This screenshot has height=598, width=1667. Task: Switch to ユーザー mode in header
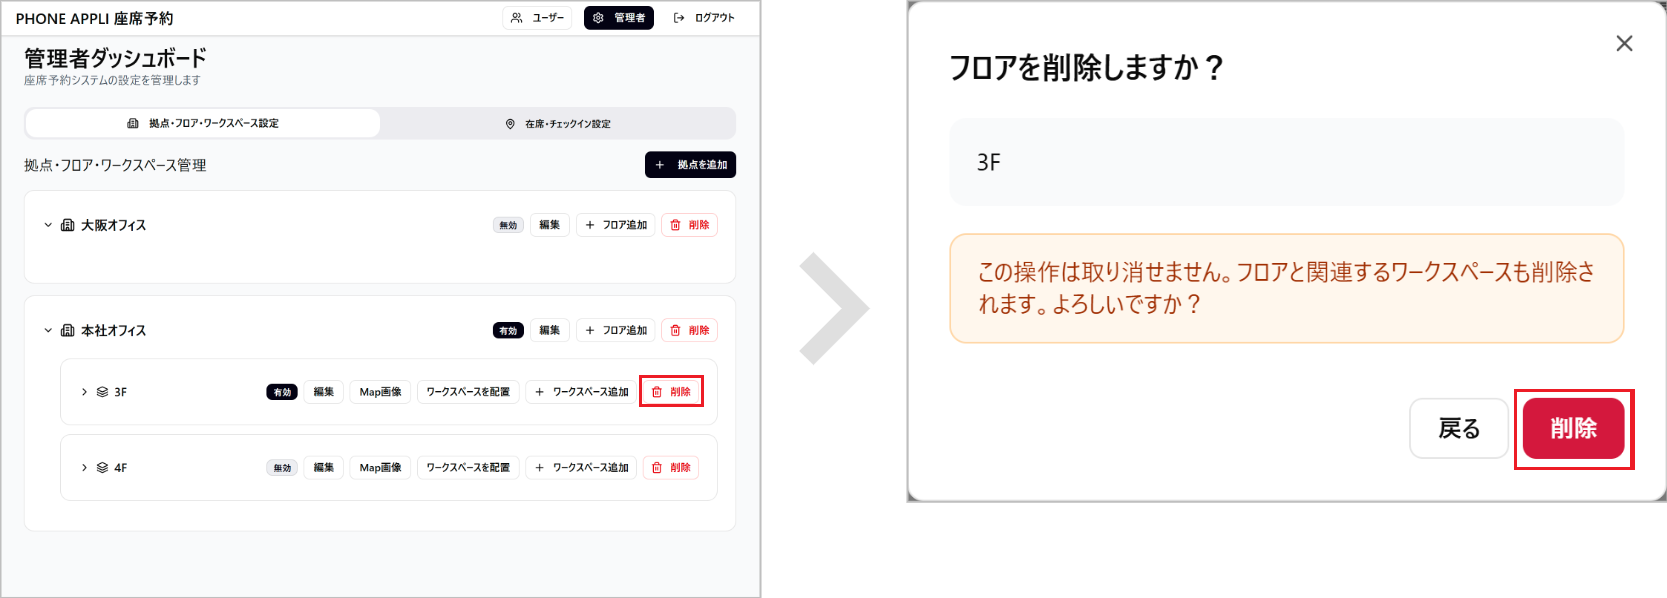[x=537, y=18]
